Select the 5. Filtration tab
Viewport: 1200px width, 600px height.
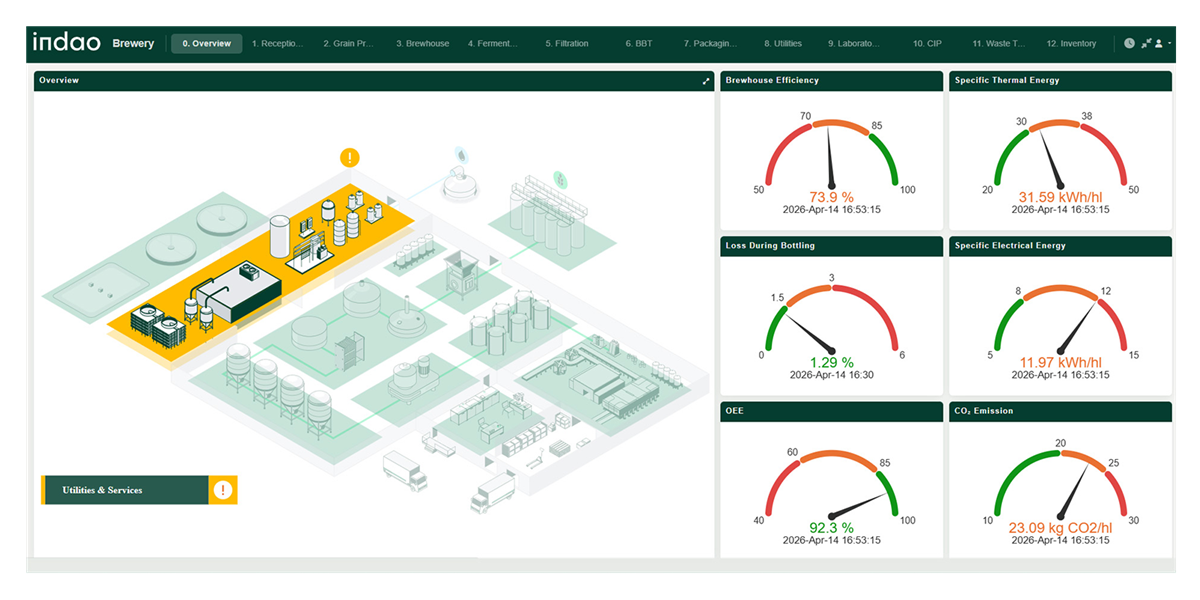pyautogui.click(x=567, y=44)
